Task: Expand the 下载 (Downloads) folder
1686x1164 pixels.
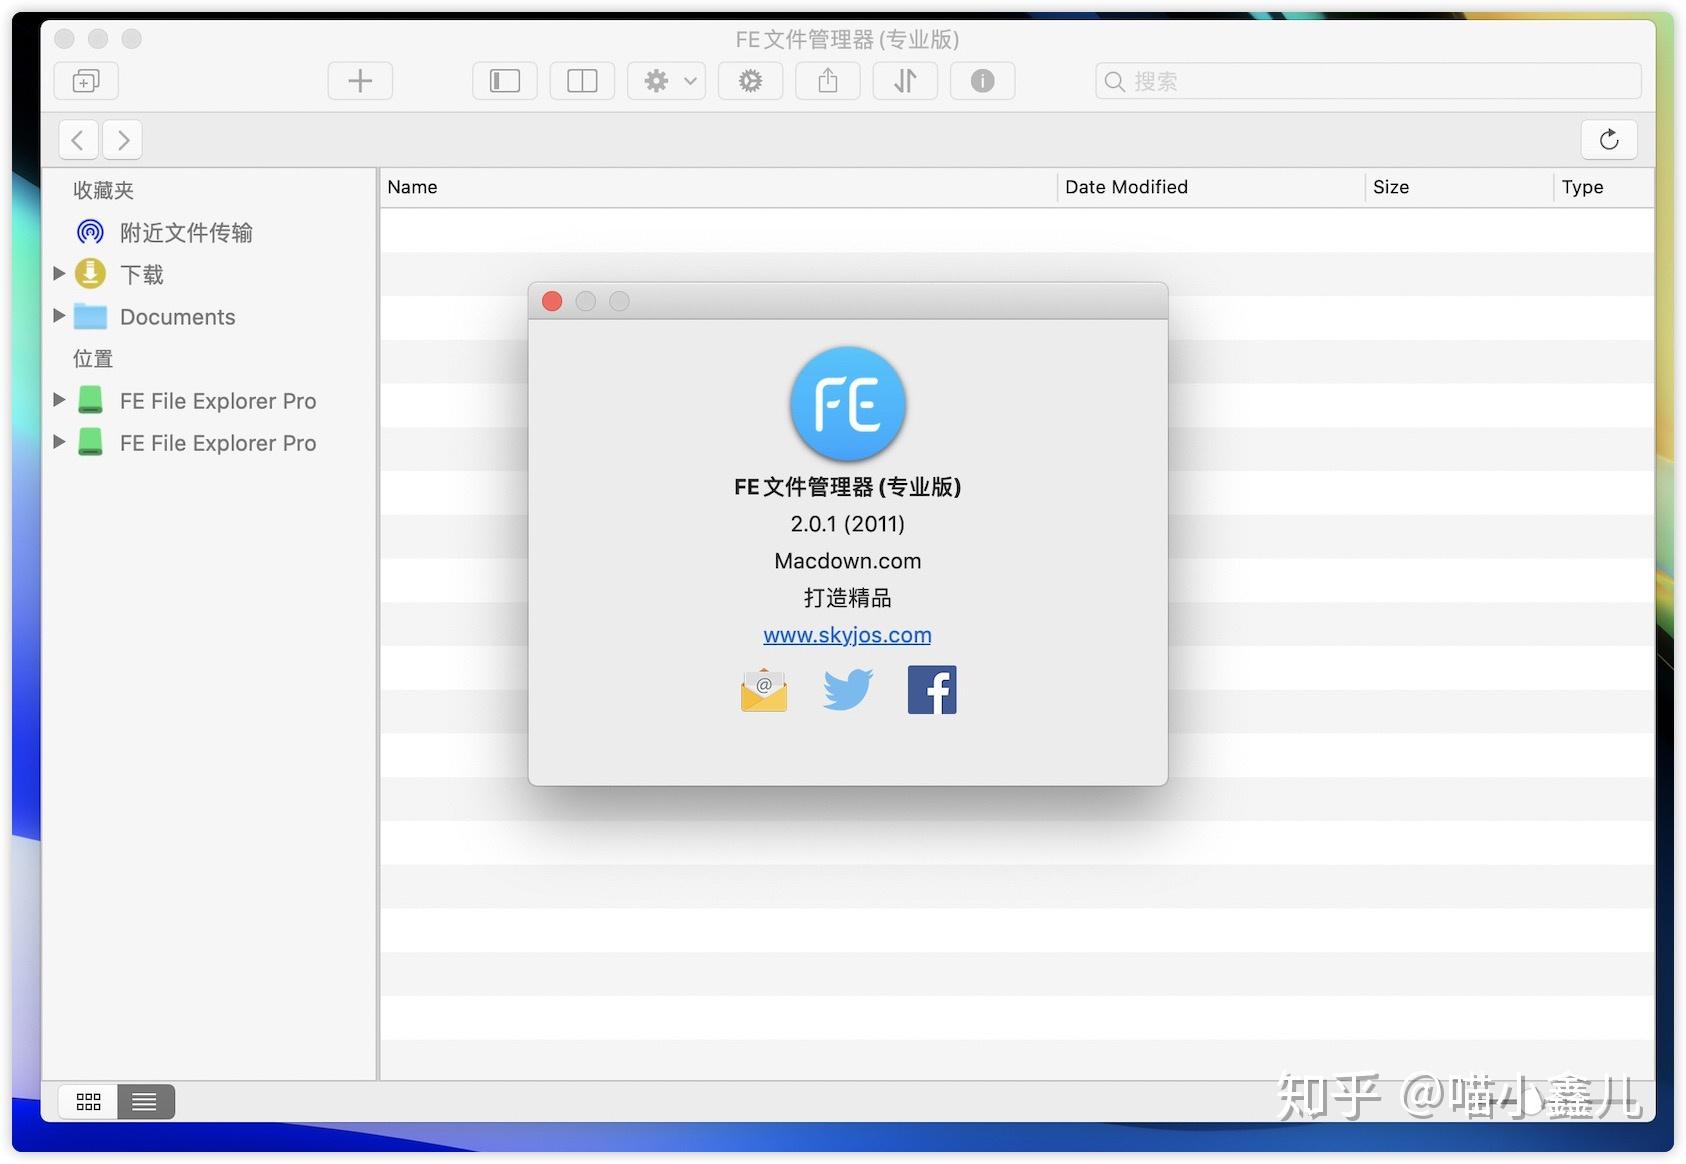Action: [59, 273]
